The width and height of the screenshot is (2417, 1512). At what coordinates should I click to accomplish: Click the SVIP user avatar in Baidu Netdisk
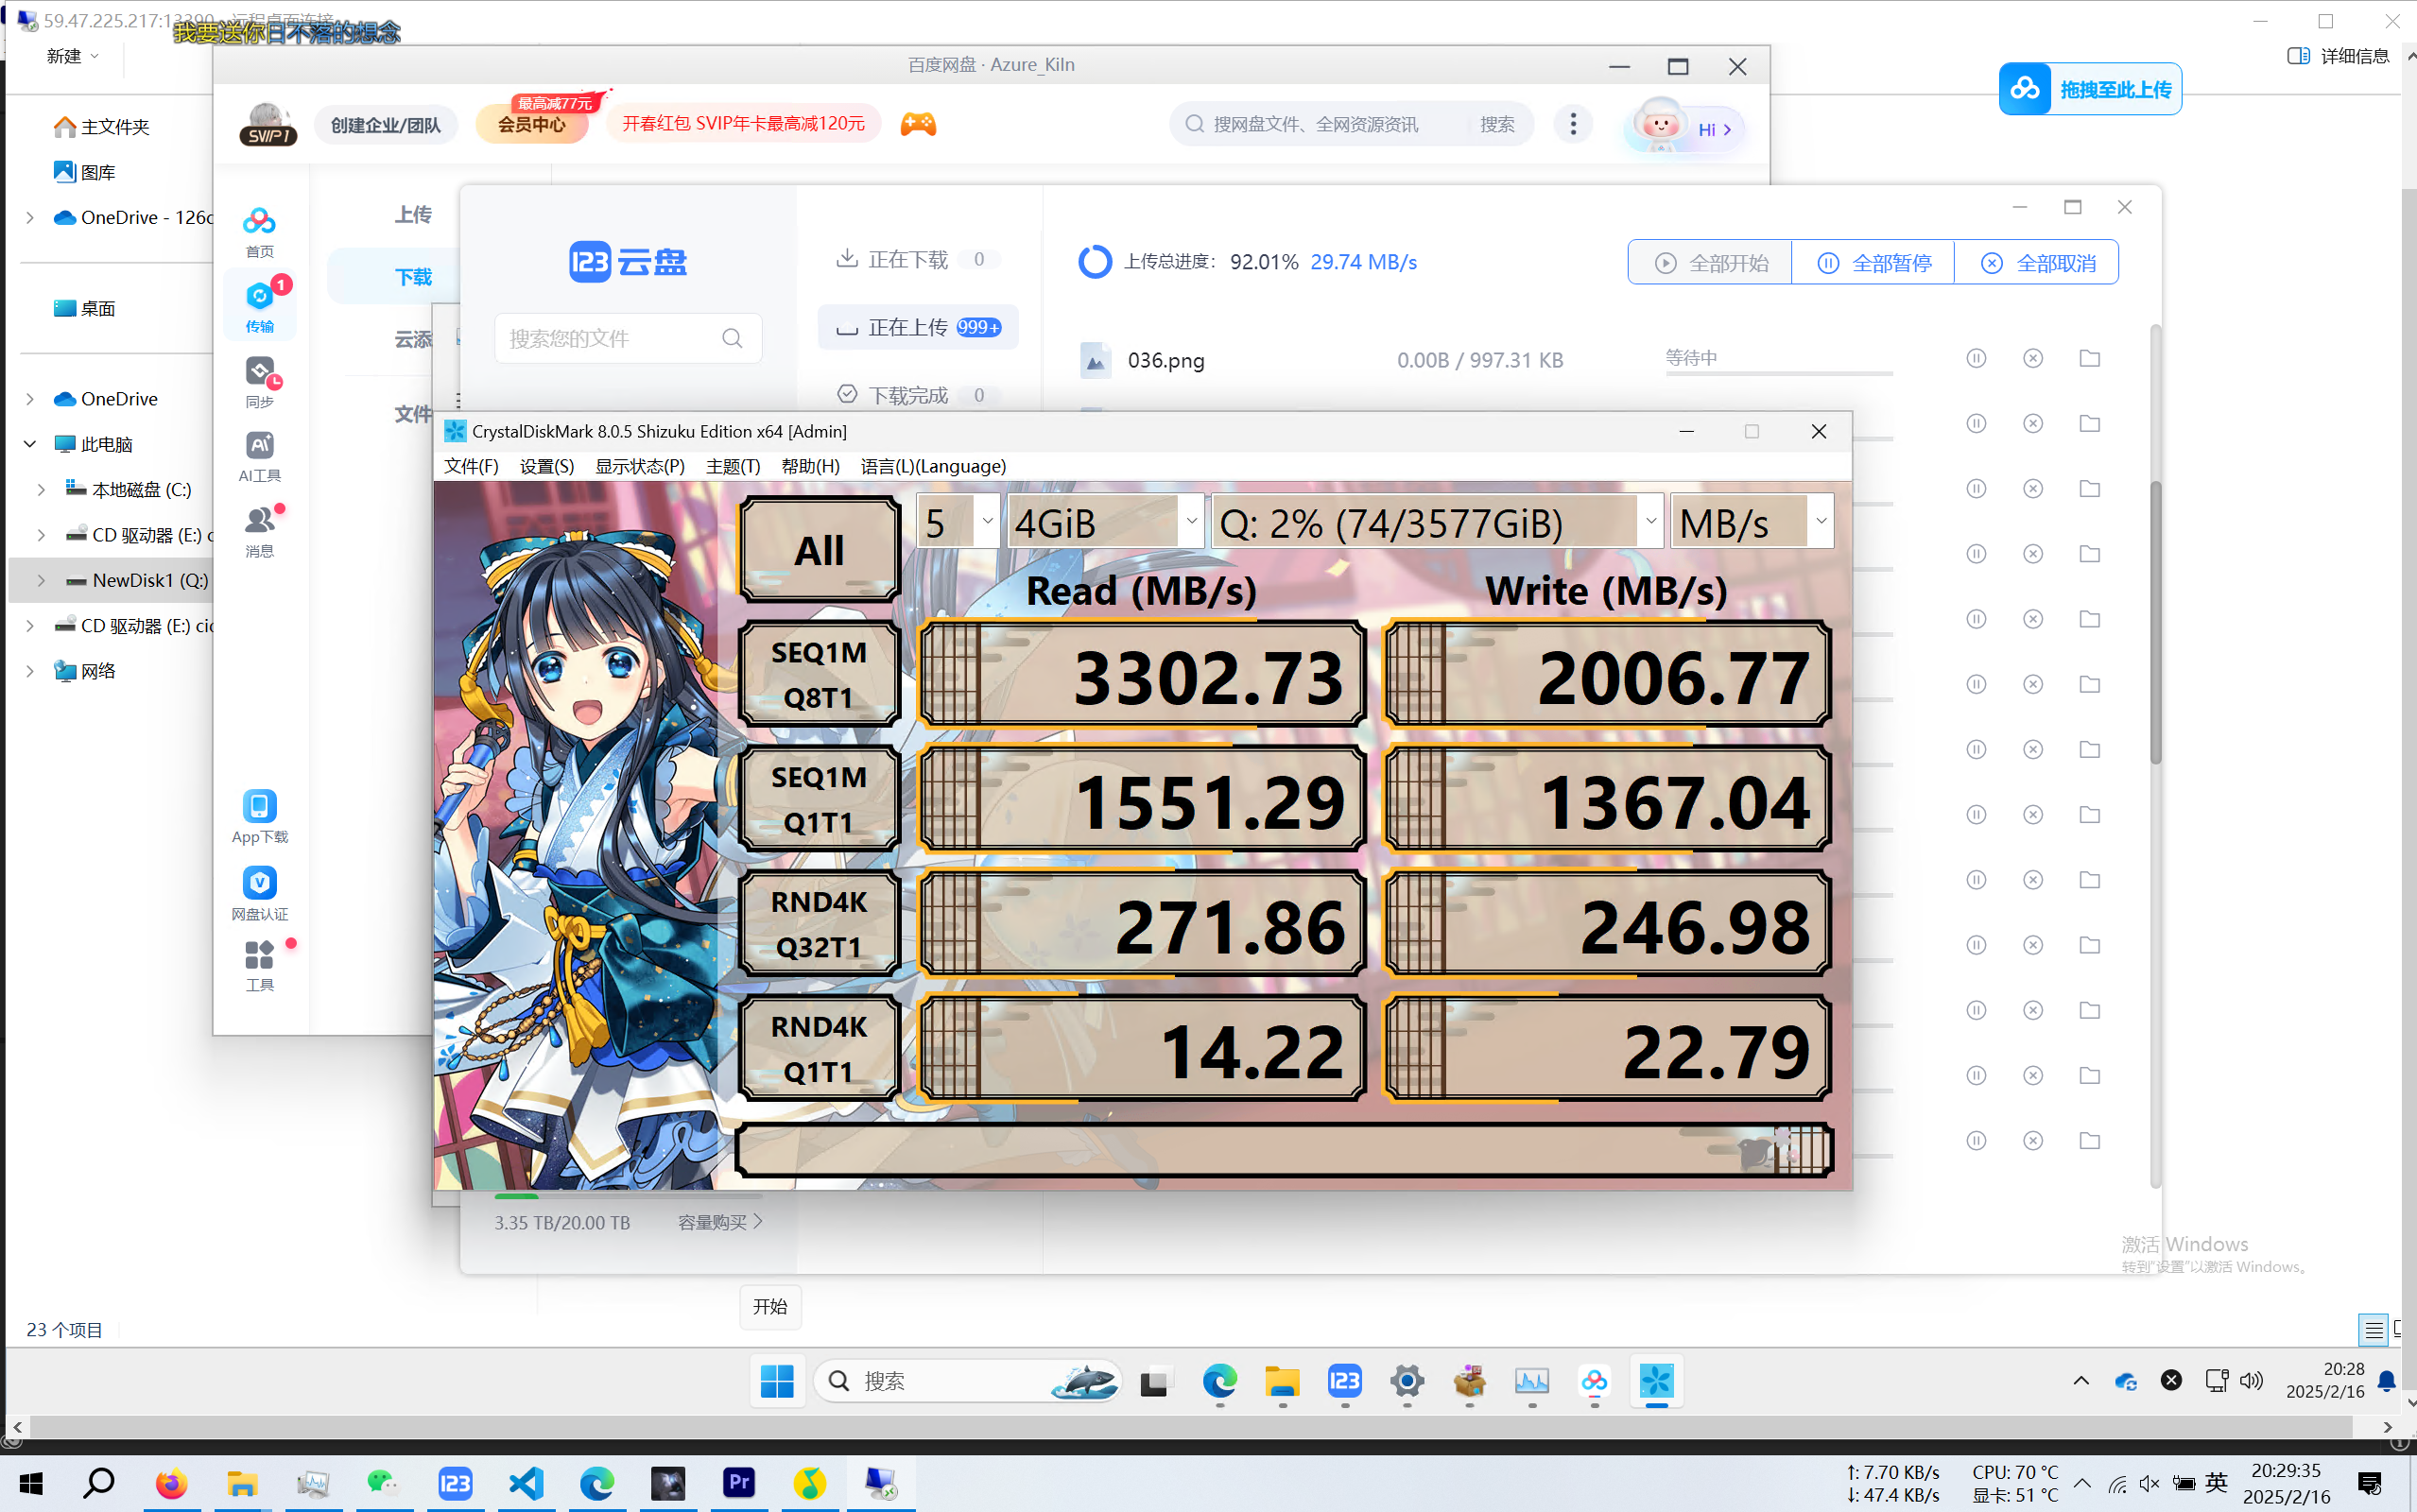(x=268, y=124)
